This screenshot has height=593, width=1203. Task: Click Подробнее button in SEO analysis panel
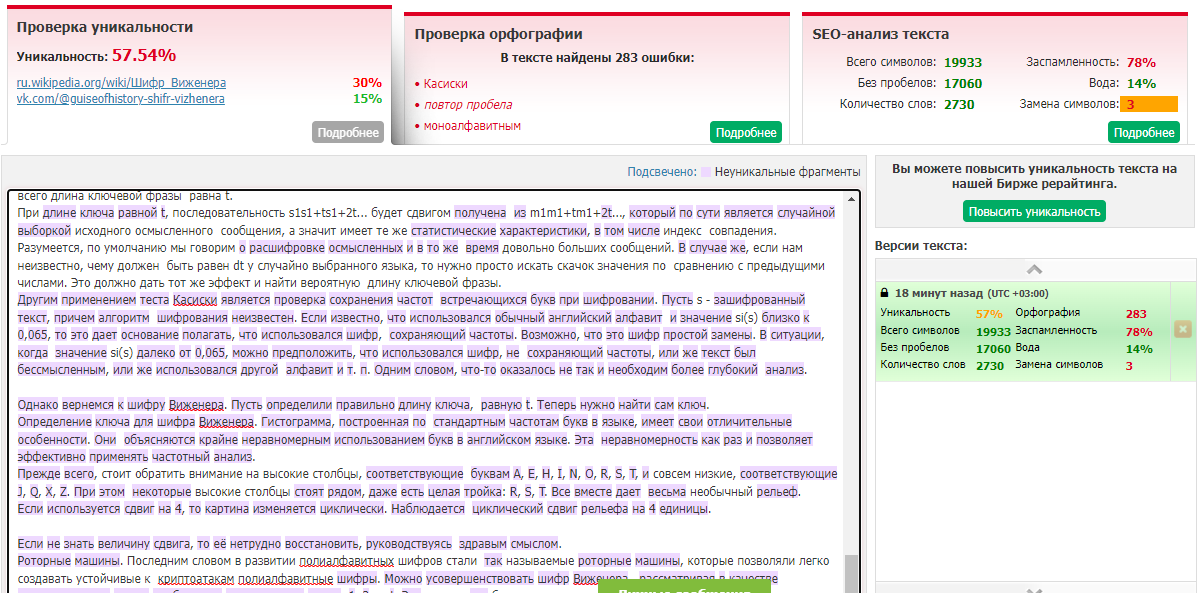coord(1144,133)
